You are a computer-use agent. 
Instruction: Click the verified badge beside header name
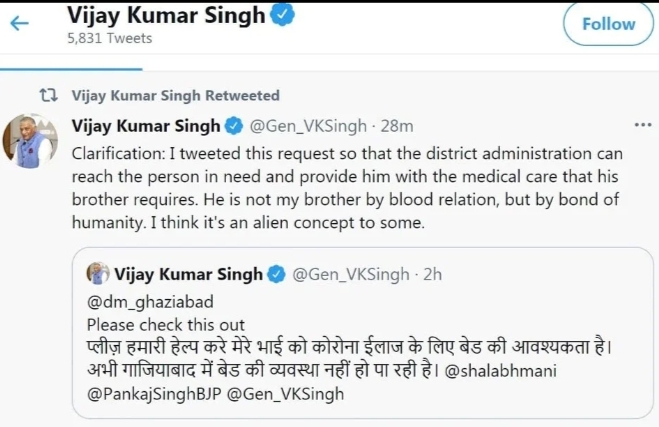284,15
